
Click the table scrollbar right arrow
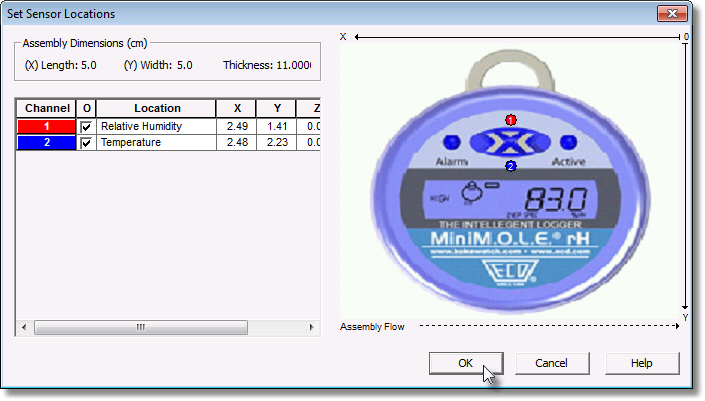[312, 327]
